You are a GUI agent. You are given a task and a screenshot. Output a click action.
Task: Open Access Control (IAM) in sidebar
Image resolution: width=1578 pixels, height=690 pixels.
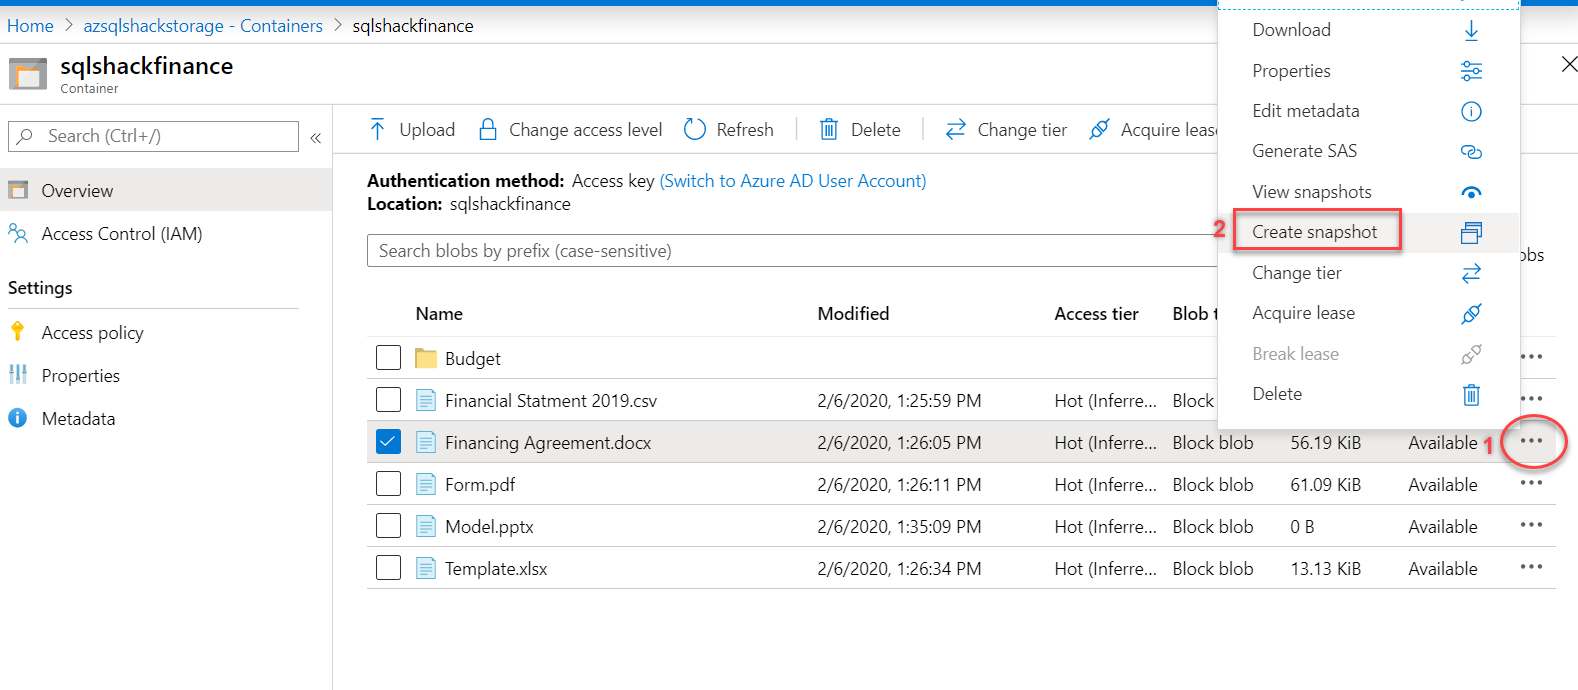[121, 234]
